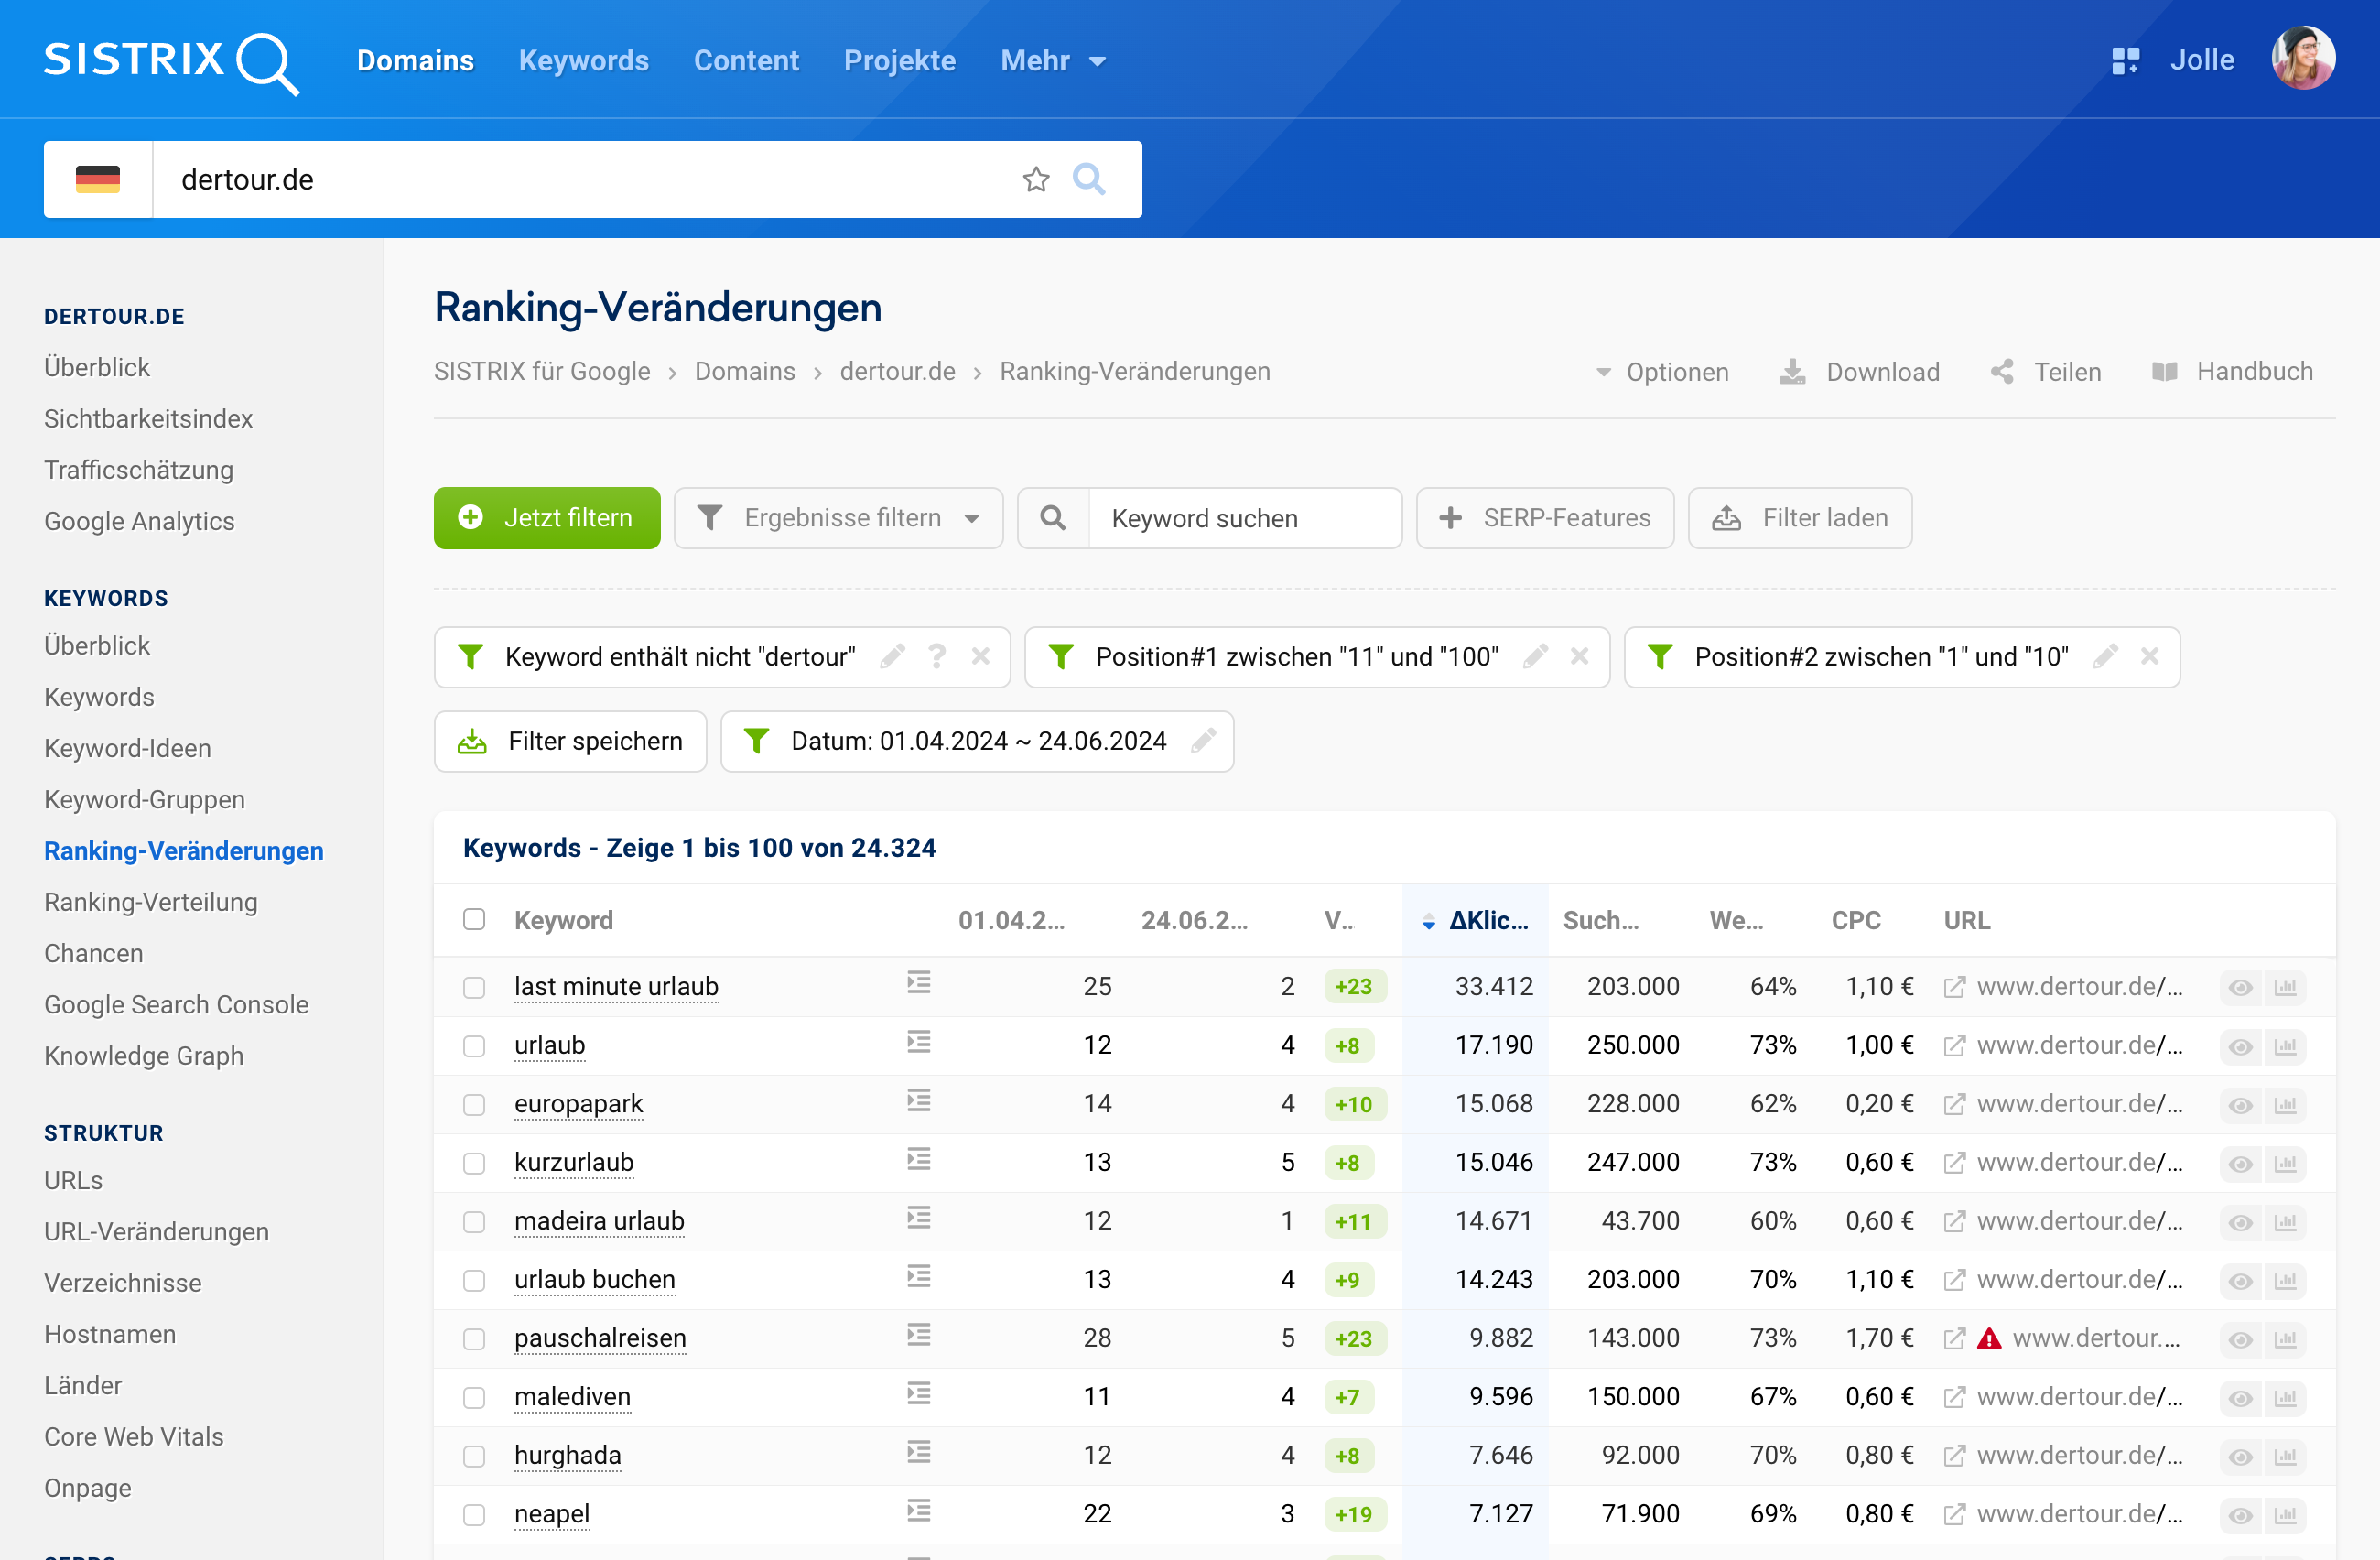
Task: Open SERP view icon for 'europapark'
Action: click(919, 1101)
